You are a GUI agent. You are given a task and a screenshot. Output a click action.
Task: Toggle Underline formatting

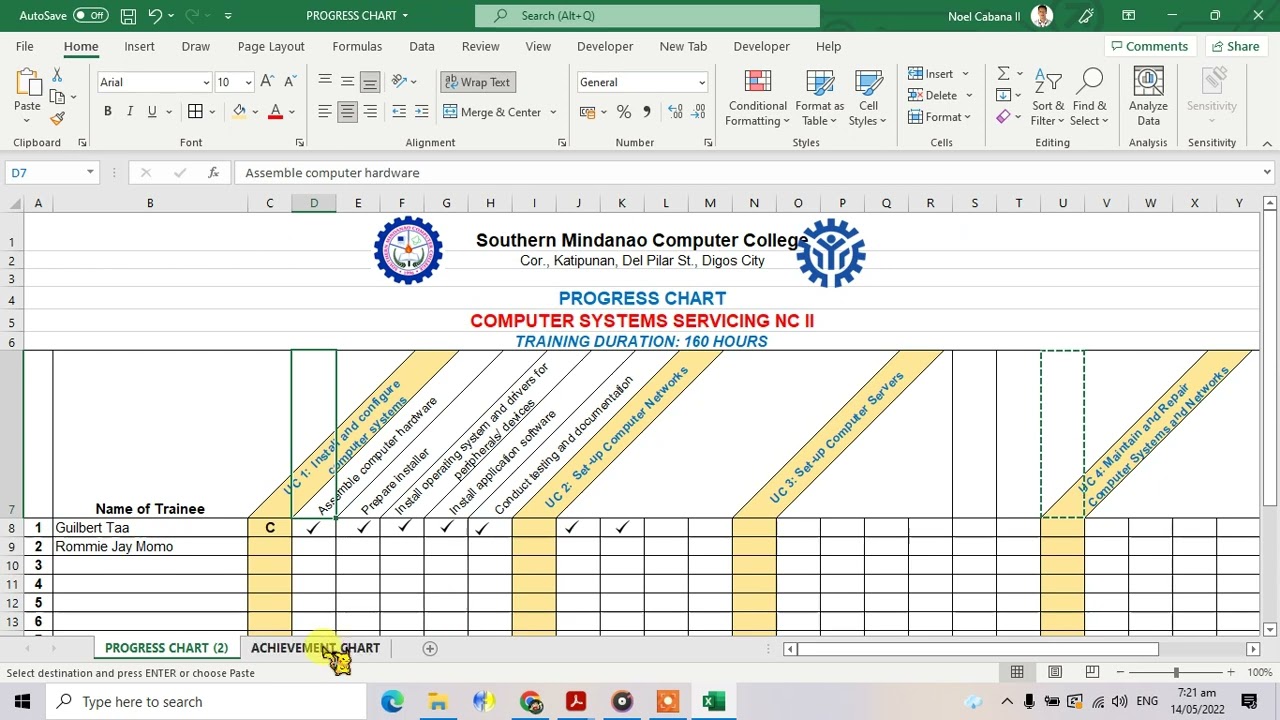click(152, 112)
